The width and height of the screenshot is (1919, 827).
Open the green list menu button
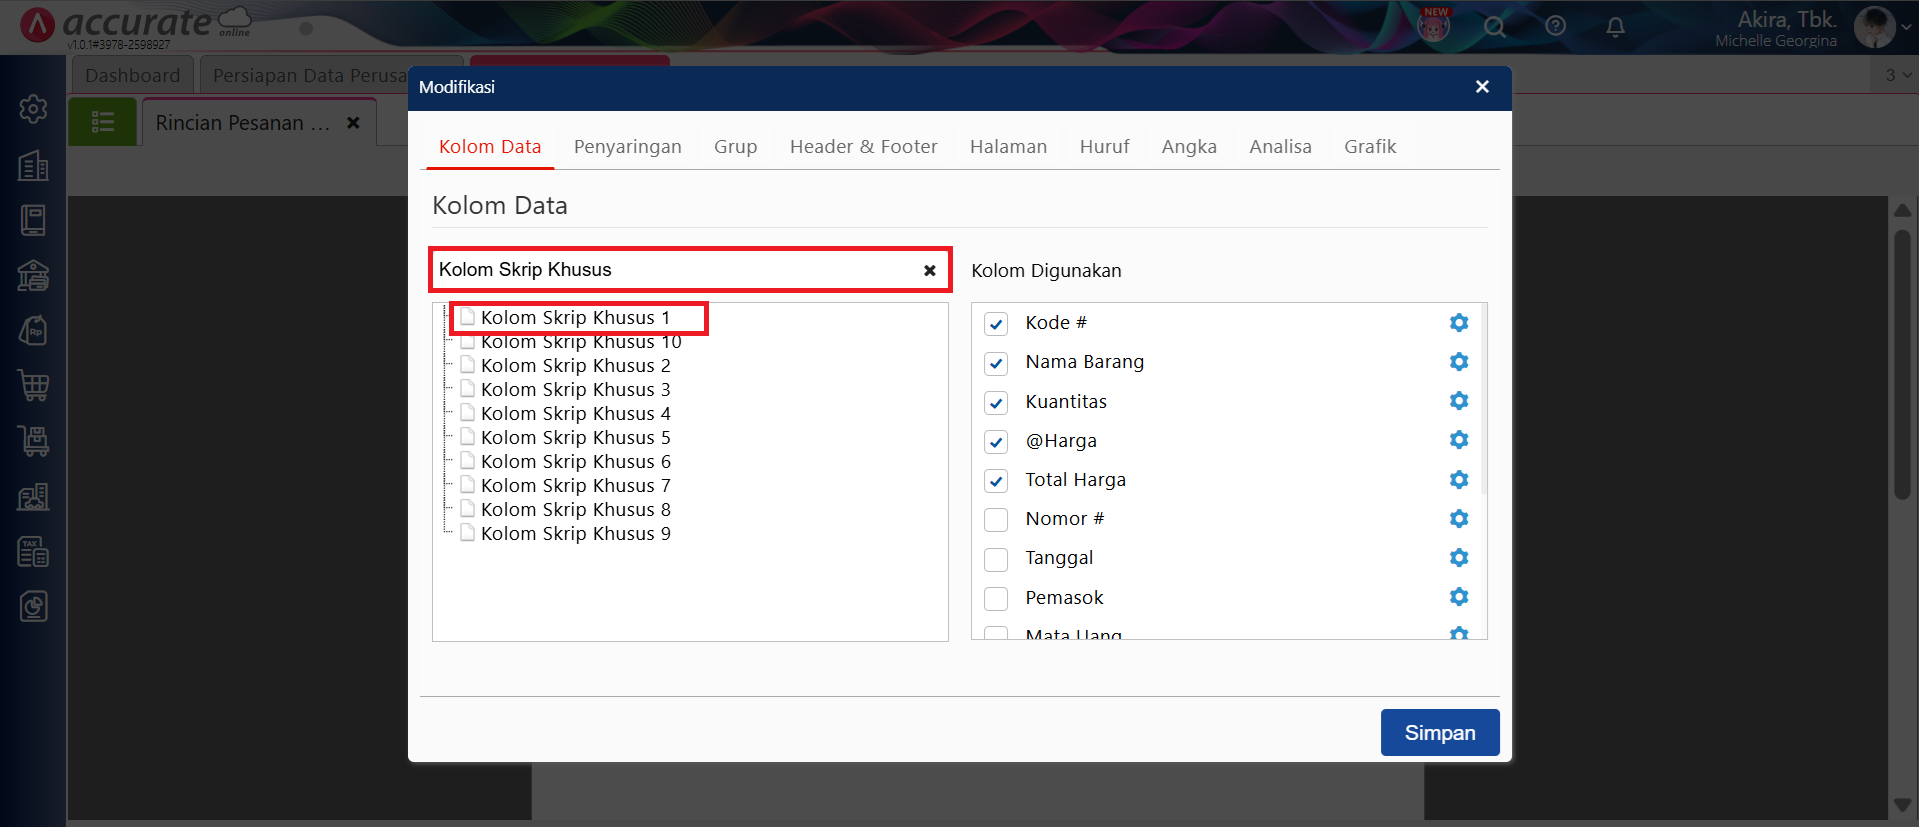[x=102, y=123]
